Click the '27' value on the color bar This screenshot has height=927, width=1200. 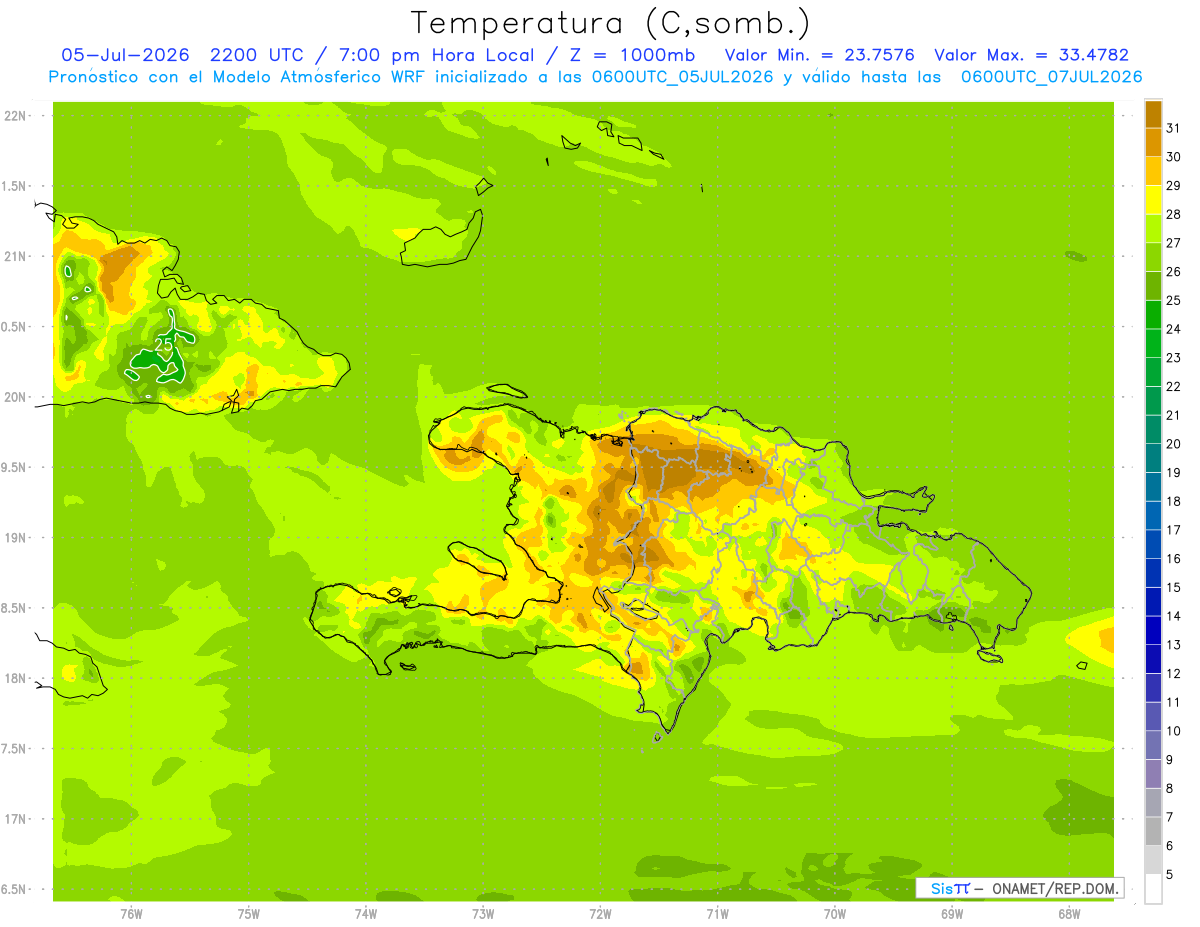(x=1173, y=243)
